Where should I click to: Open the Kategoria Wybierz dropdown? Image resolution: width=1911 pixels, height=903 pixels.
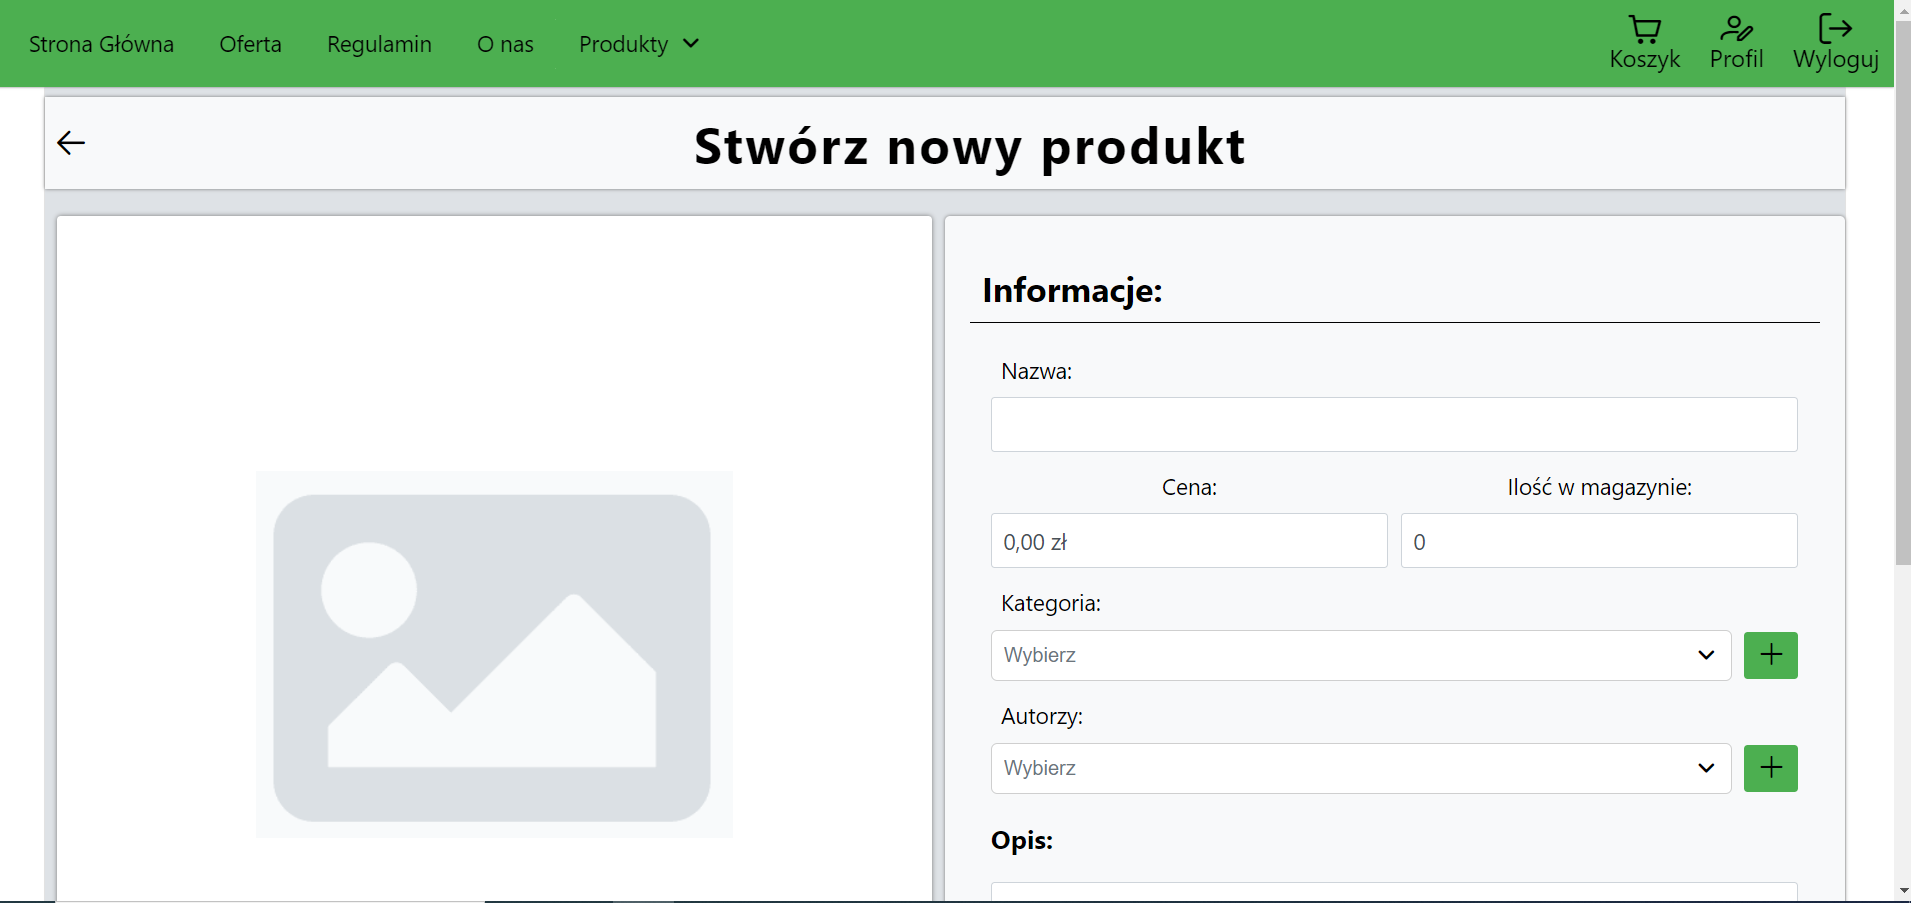click(1360, 655)
